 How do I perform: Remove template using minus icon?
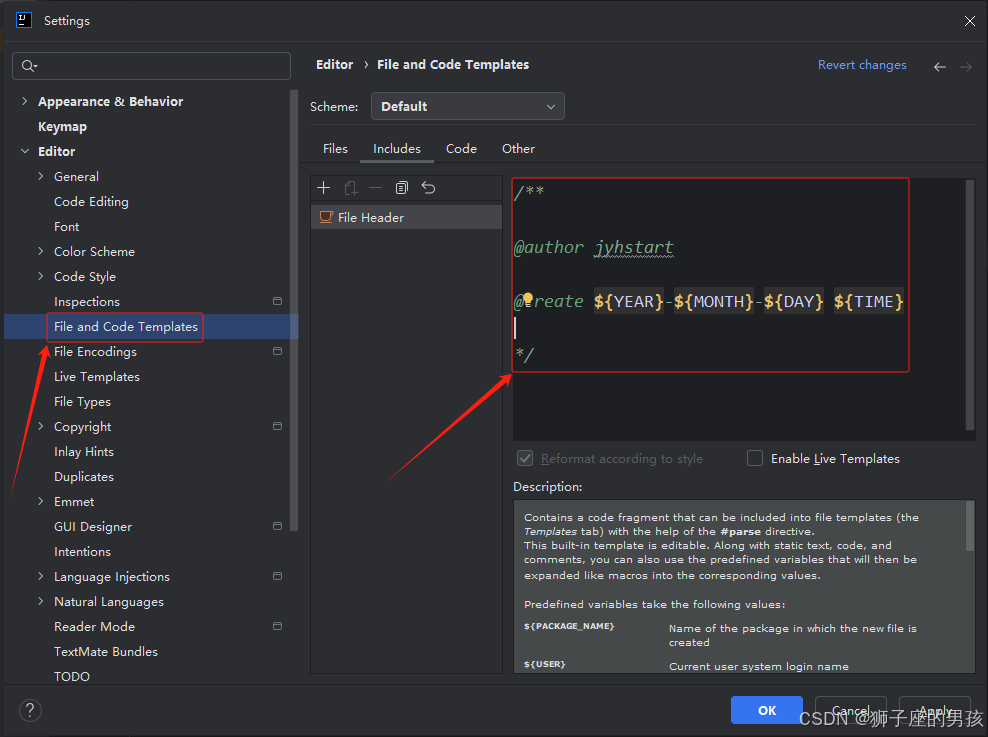(376, 188)
